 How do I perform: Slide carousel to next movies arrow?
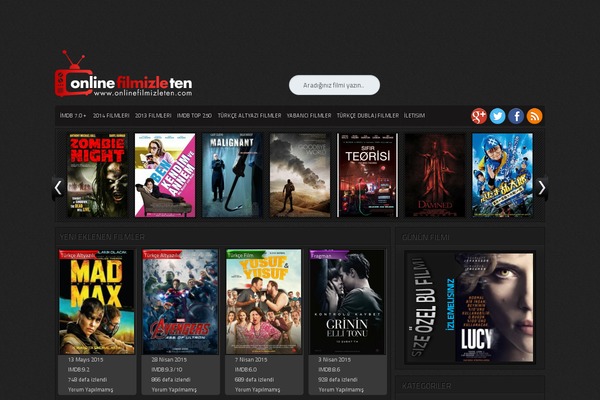[542, 188]
